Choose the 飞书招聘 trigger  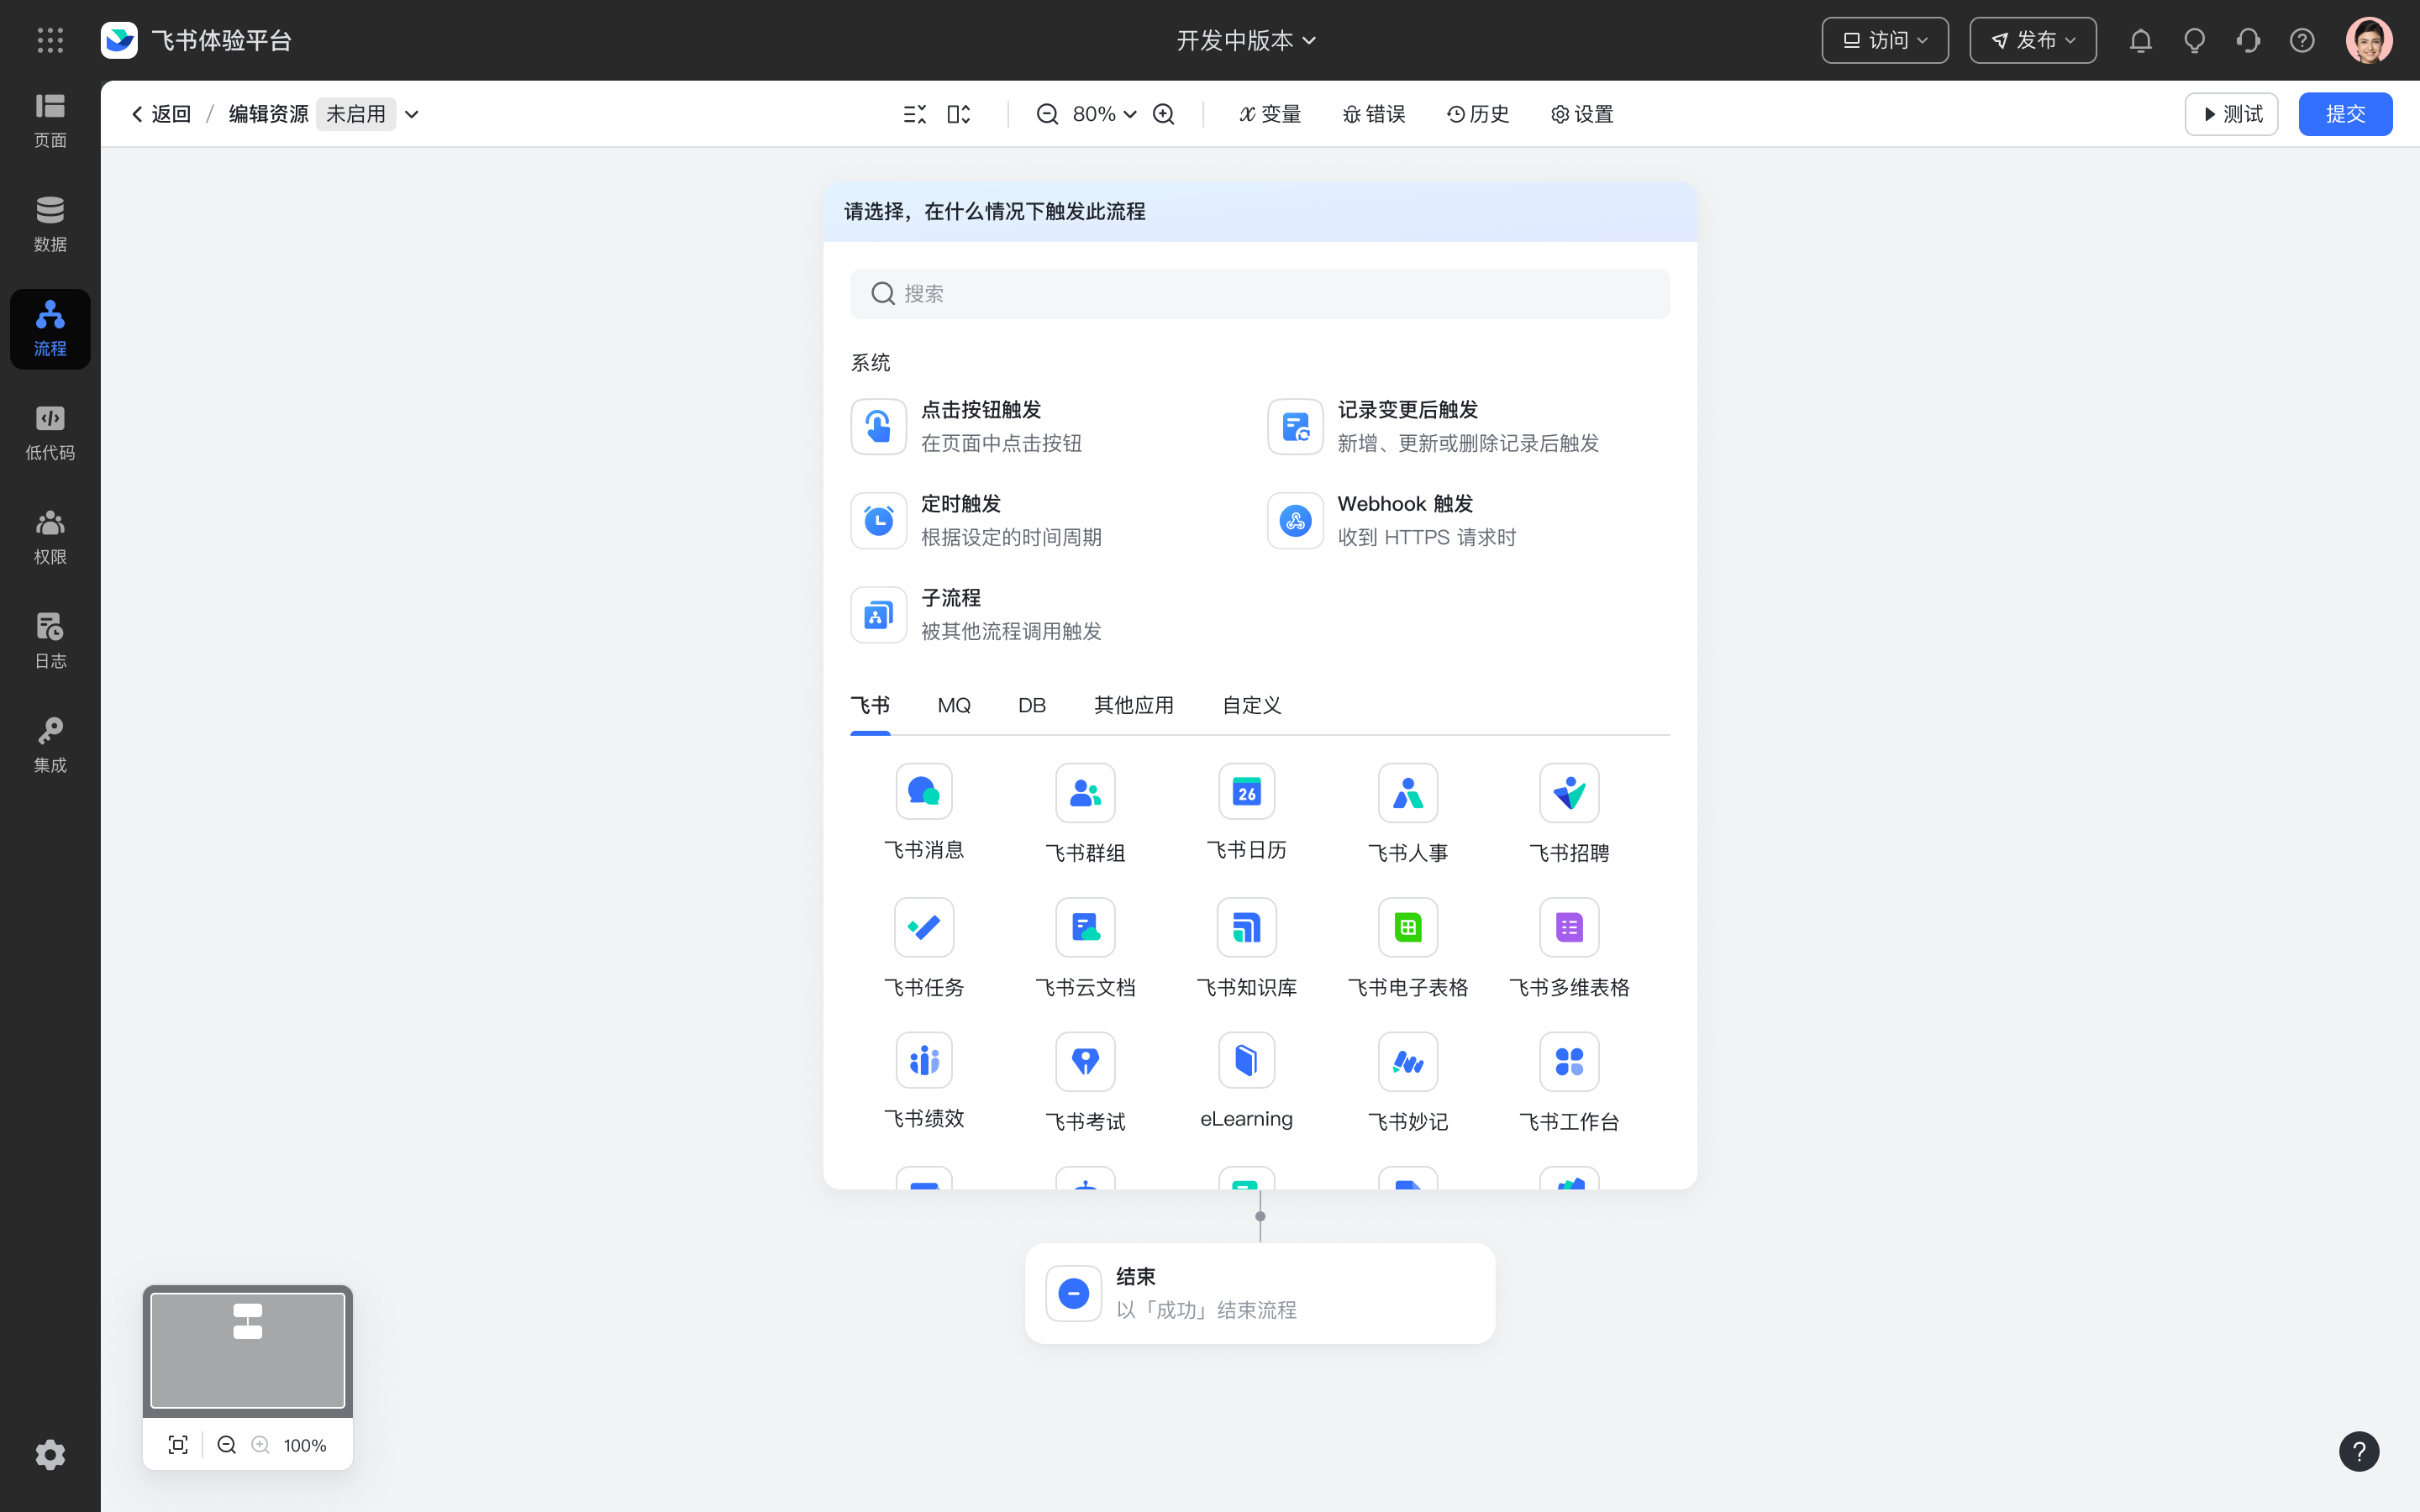pos(1569,813)
